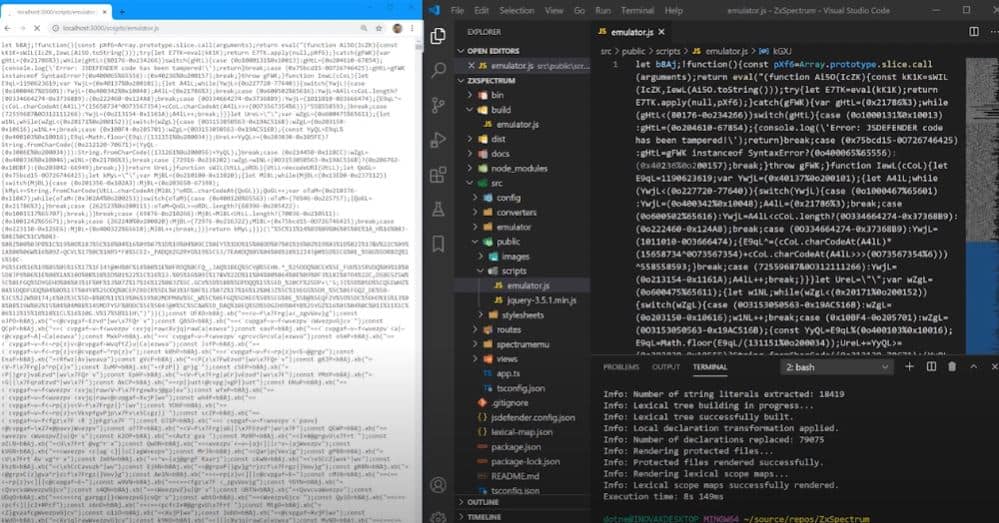The image size is (999, 523).
Task: Close the terminal panel
Action: pyautogui.click(x=994, y=367)
